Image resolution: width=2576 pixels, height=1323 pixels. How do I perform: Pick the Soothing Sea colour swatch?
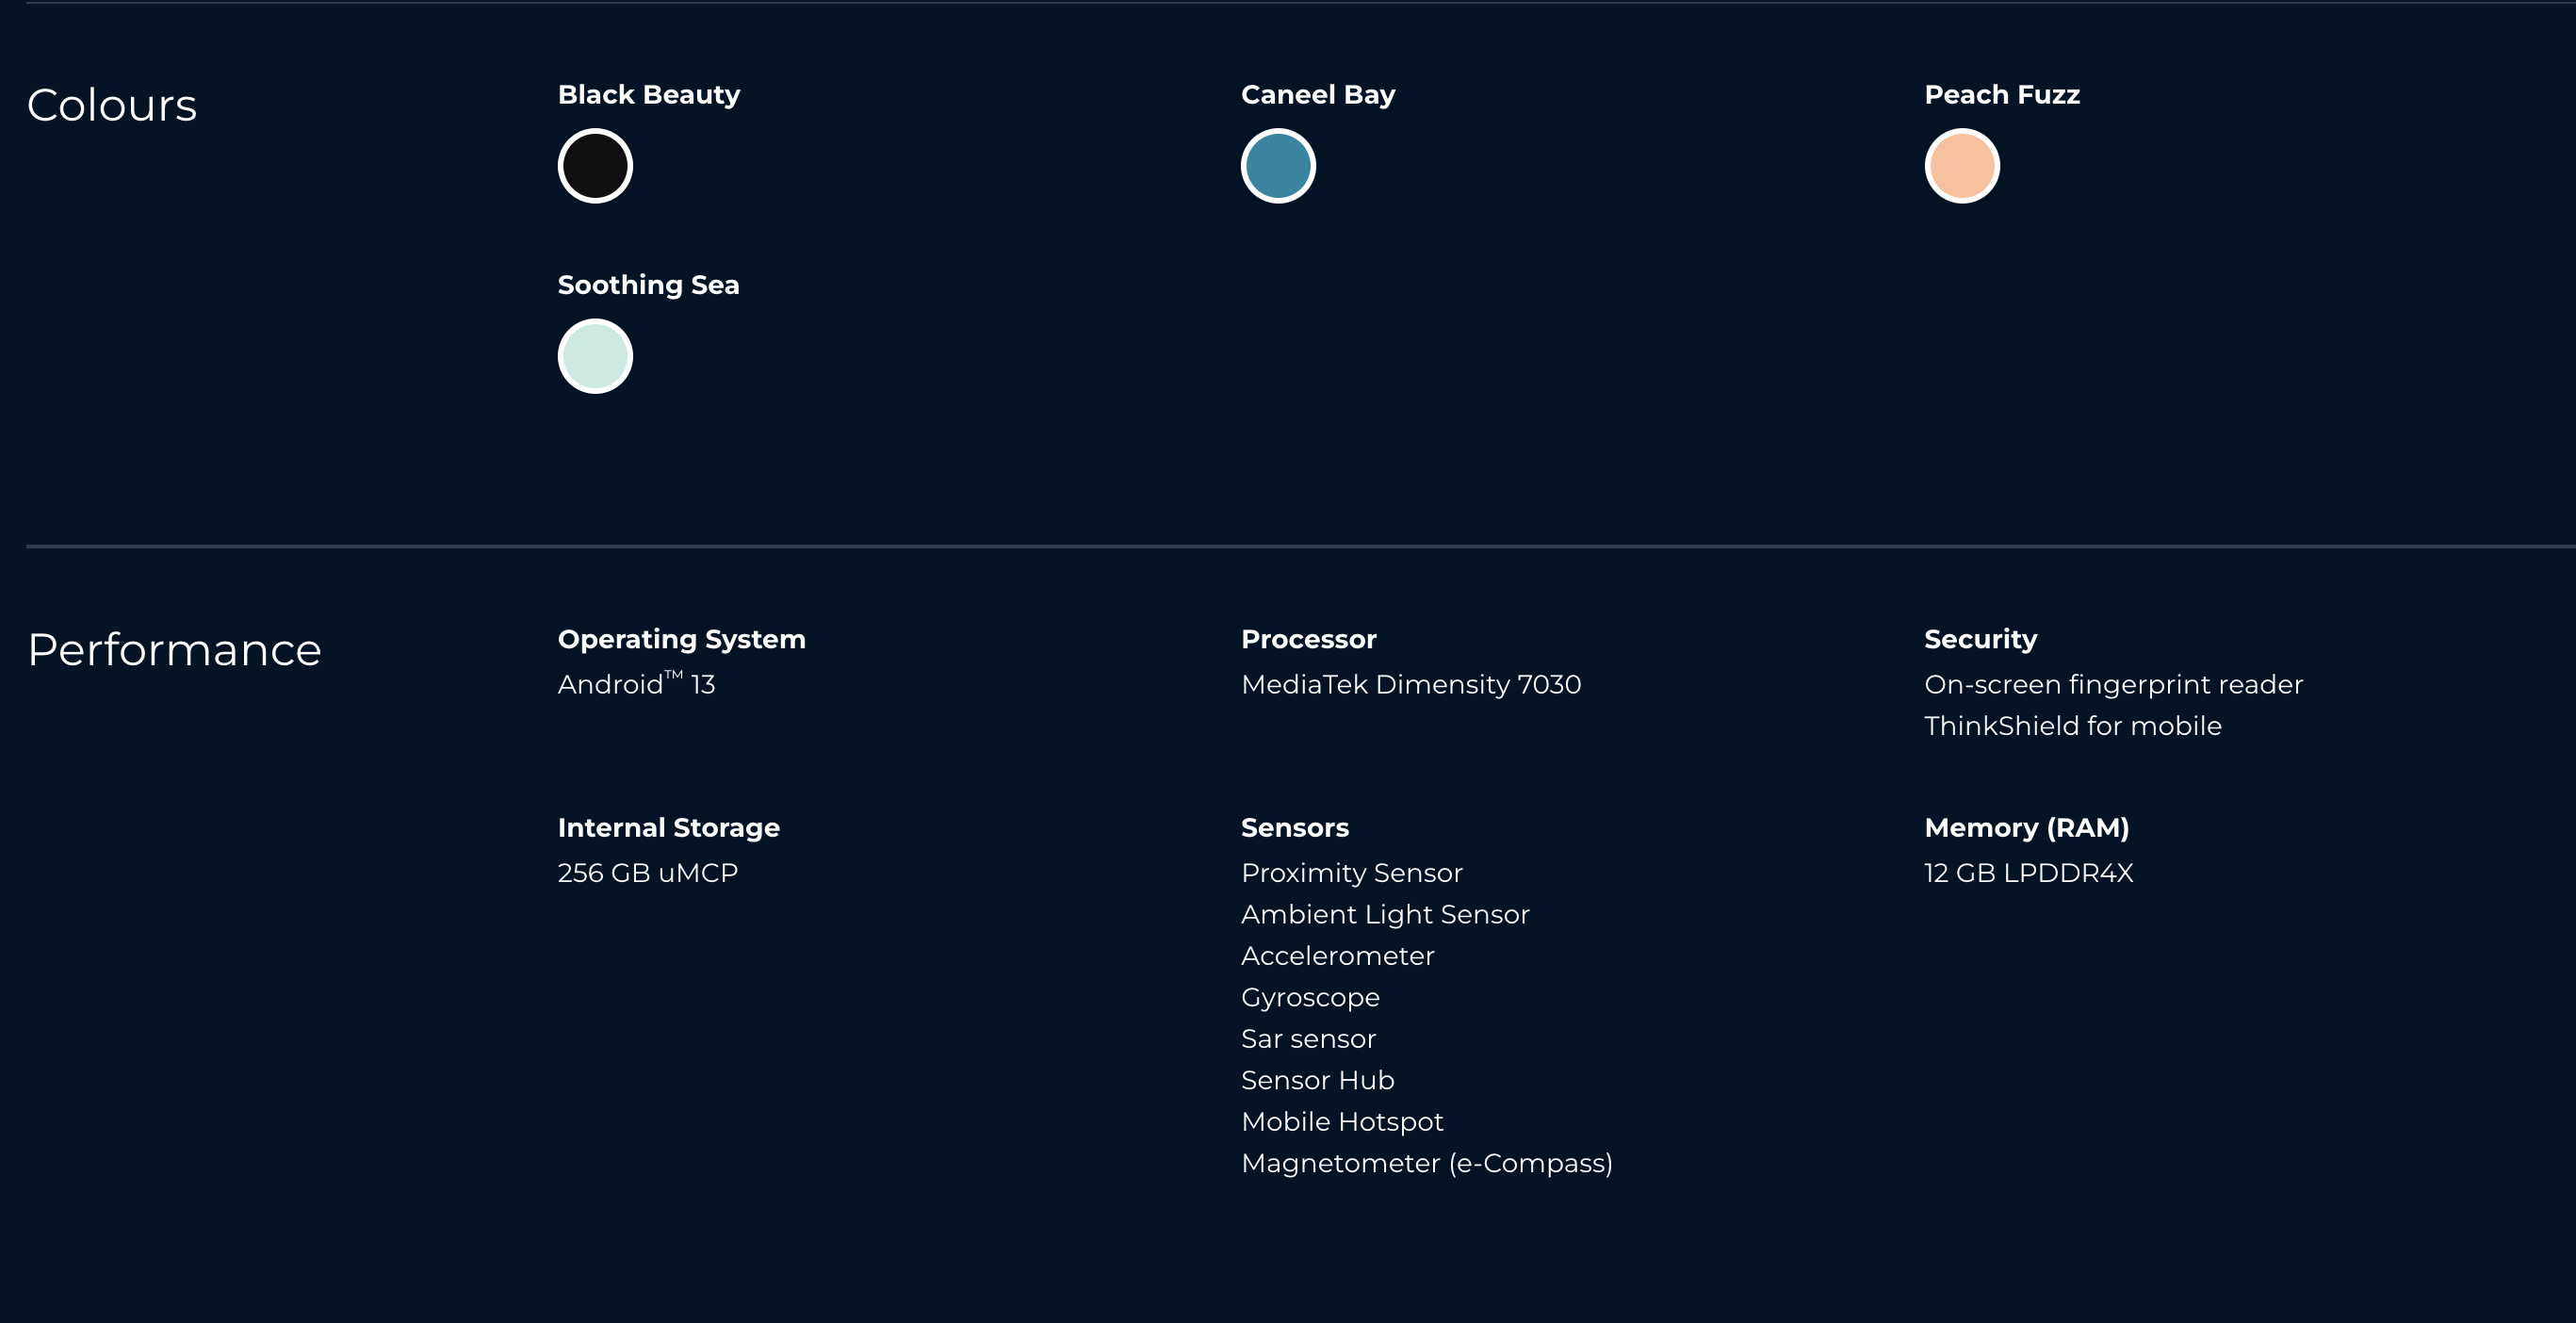[x=595, y=356]
